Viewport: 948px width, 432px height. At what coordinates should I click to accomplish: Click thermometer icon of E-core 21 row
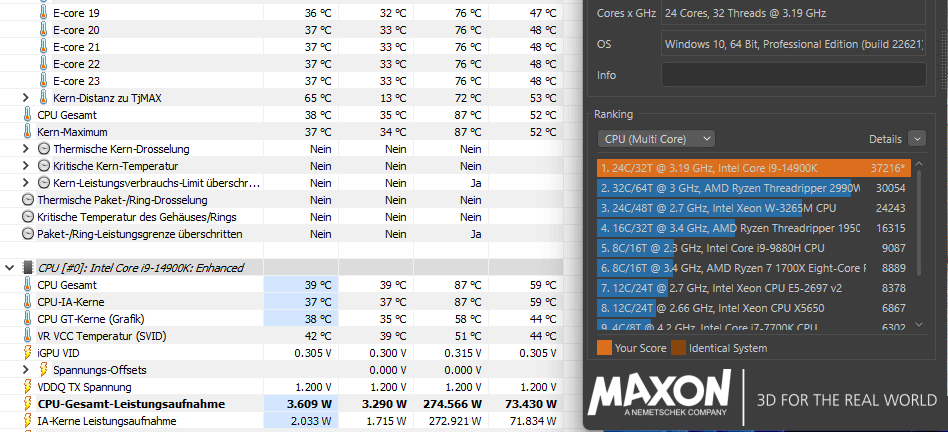[43, 47]
